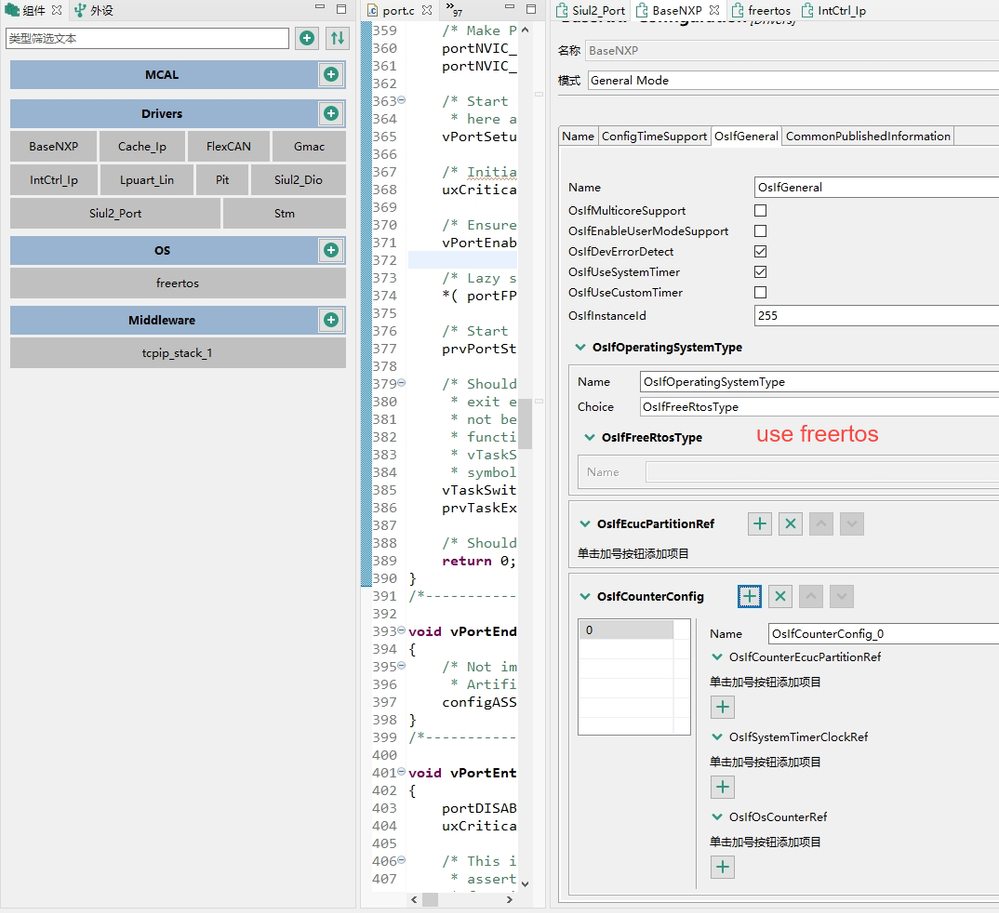Open the freertos OS component
Image resolution: width=999 pixels, height=913 pixels.
point(178,283)
